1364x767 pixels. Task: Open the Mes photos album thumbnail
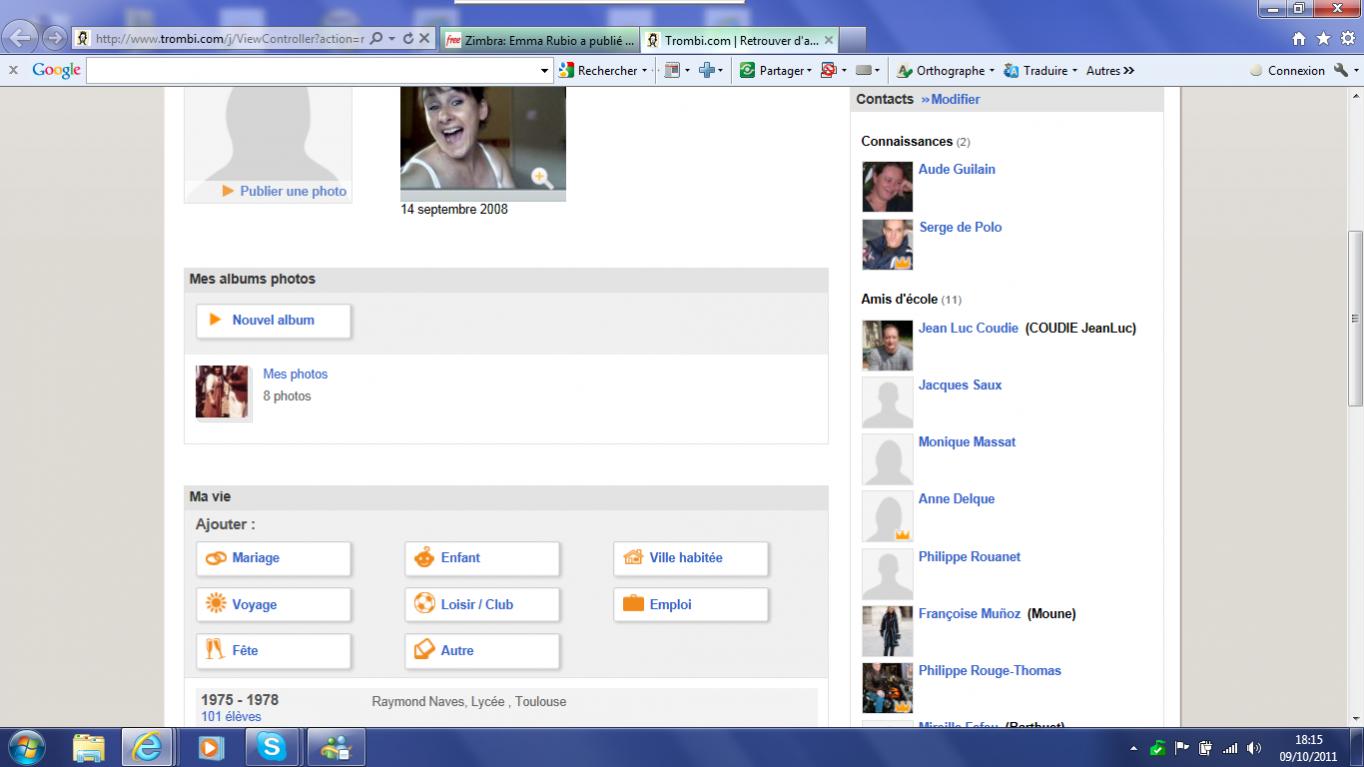pyautogui.click(x=222, y=392)
